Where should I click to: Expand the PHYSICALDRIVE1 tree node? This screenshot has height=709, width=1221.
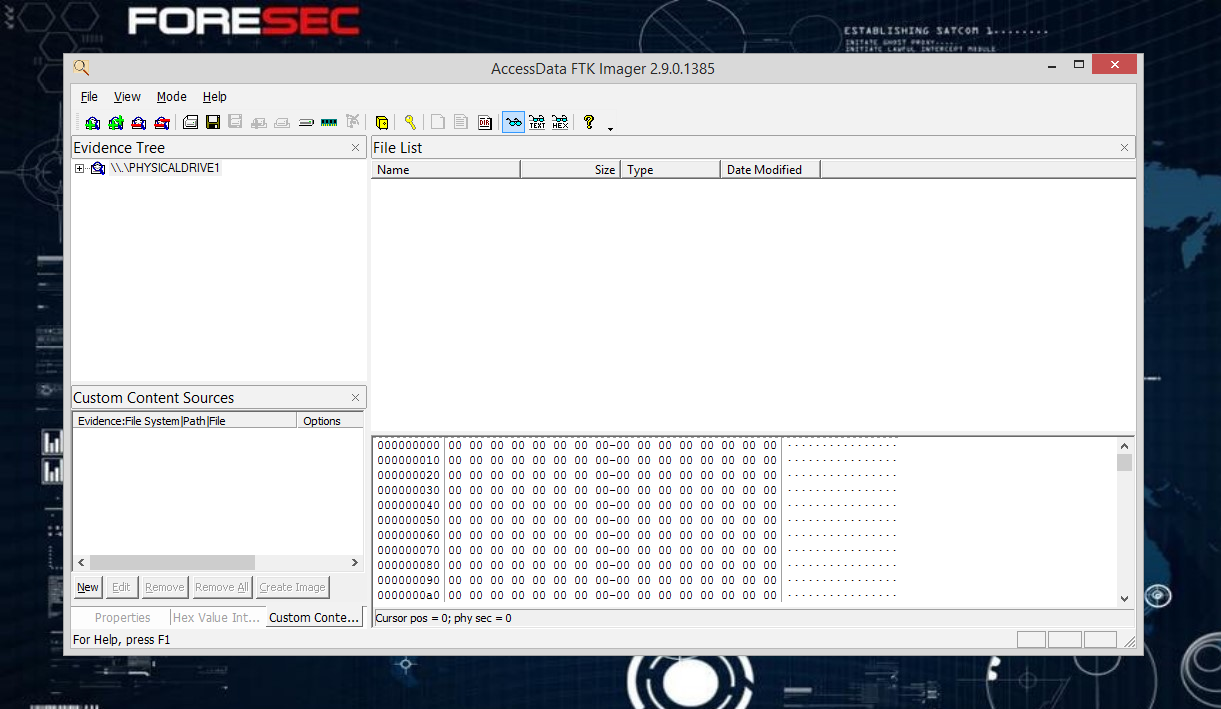click(80, 168)
